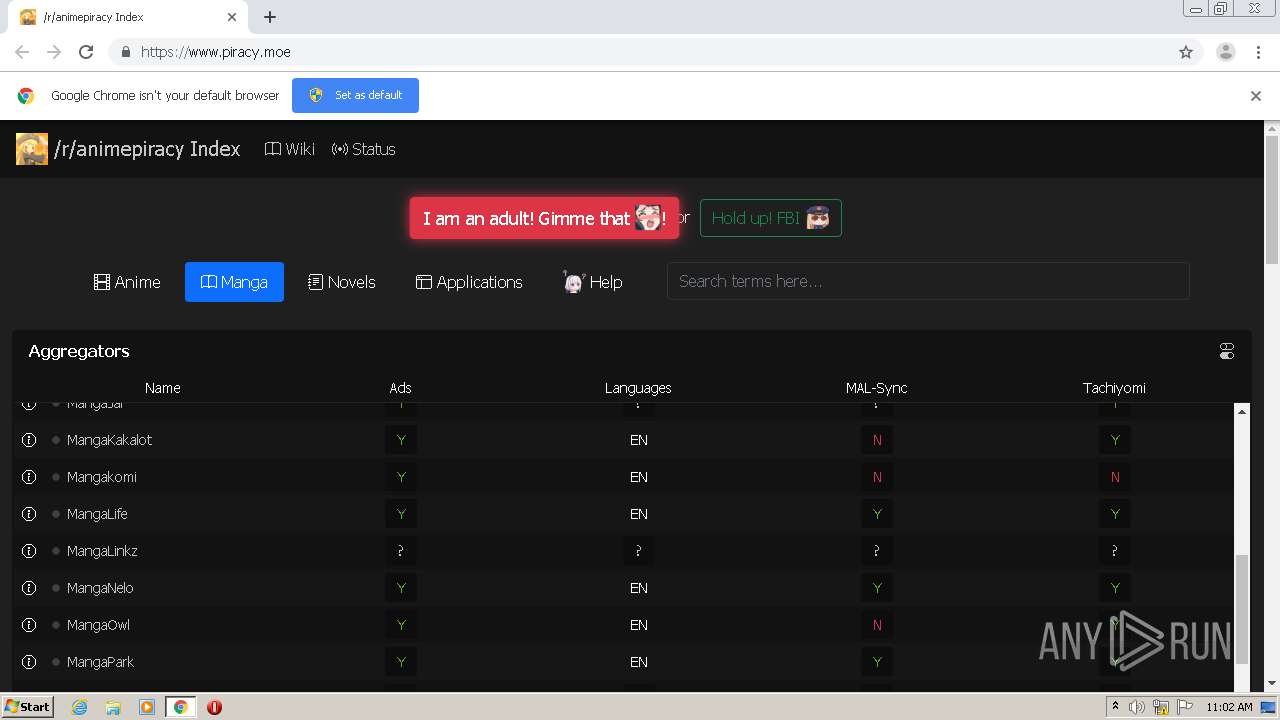Viewport: 1280px width, 720px height.
Task: Sort by Tachiyomi column header
Action: point(1114,388)
